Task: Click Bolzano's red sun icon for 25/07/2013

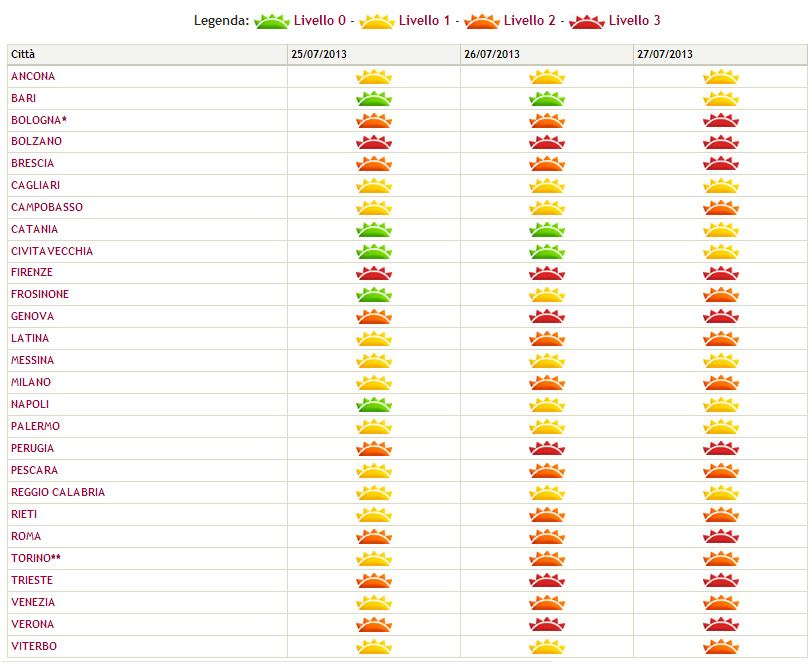Action: tap(374, 142)
